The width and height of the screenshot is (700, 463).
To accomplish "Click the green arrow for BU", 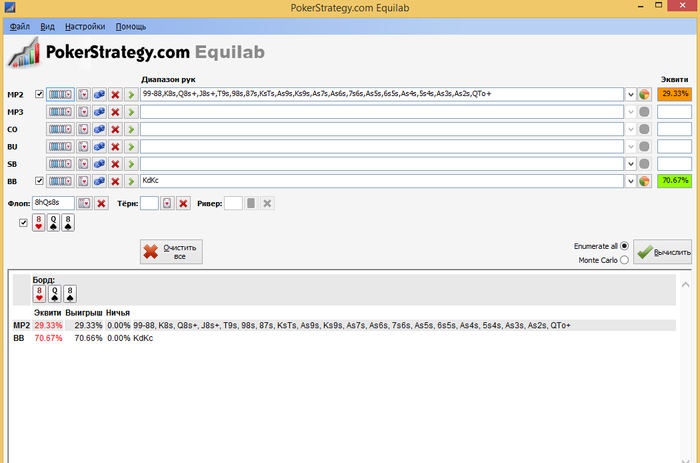I will (x=131, y=147).
